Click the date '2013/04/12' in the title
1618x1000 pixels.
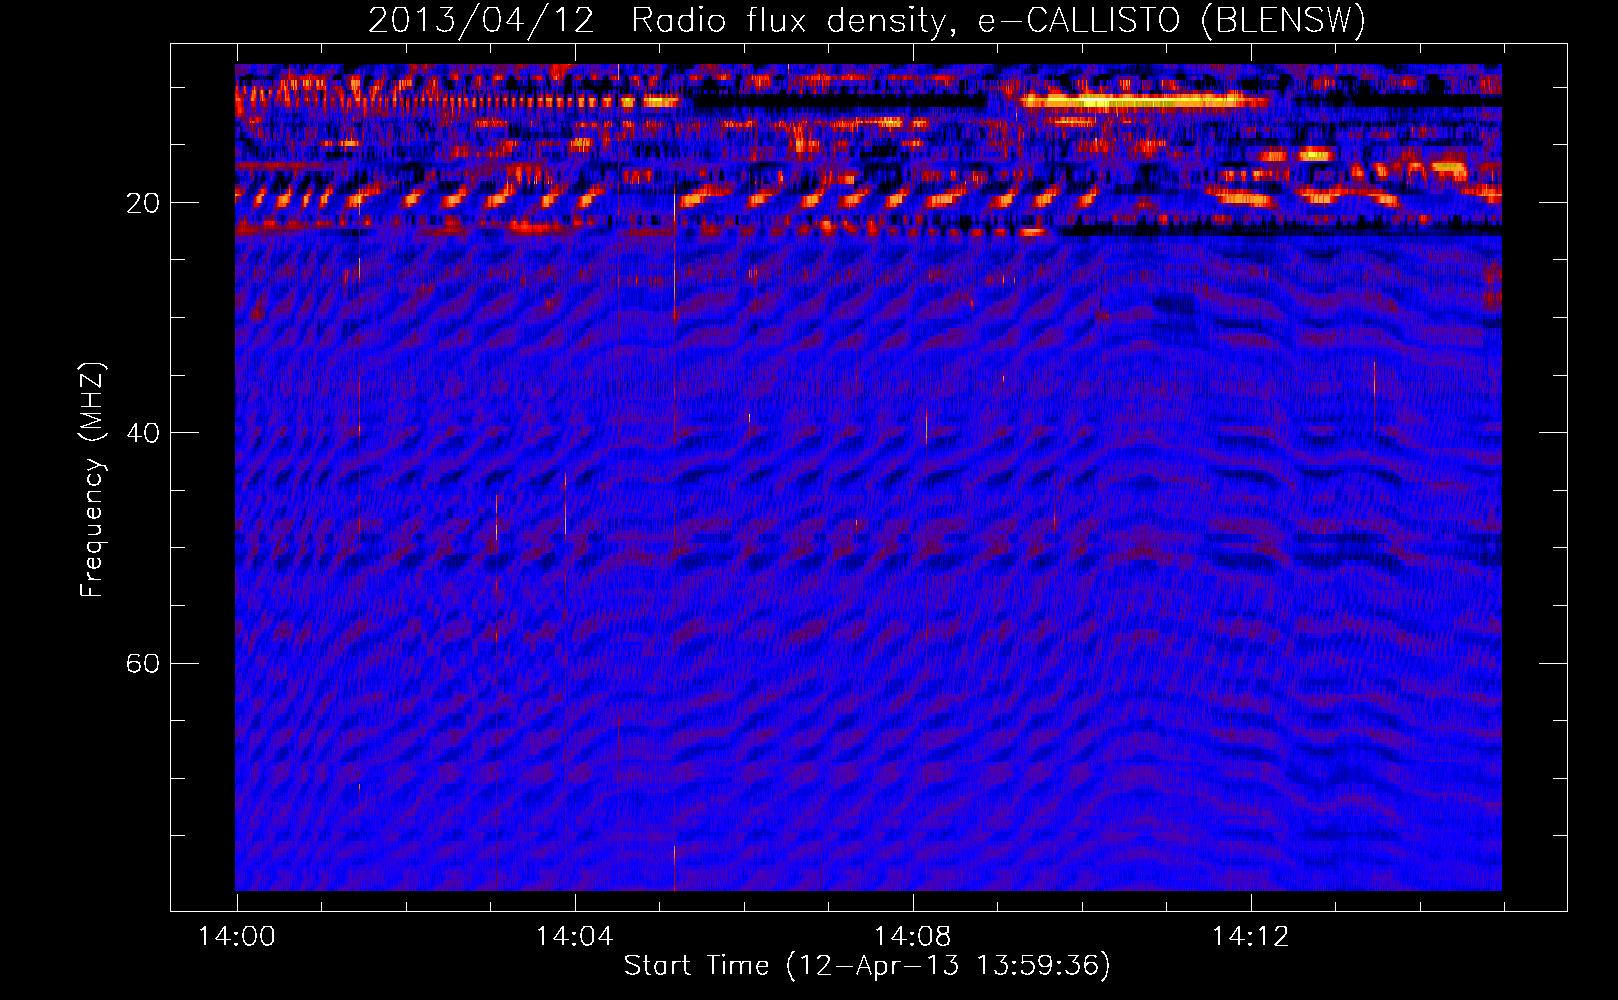pyautogui.click(x=480, y=21)
